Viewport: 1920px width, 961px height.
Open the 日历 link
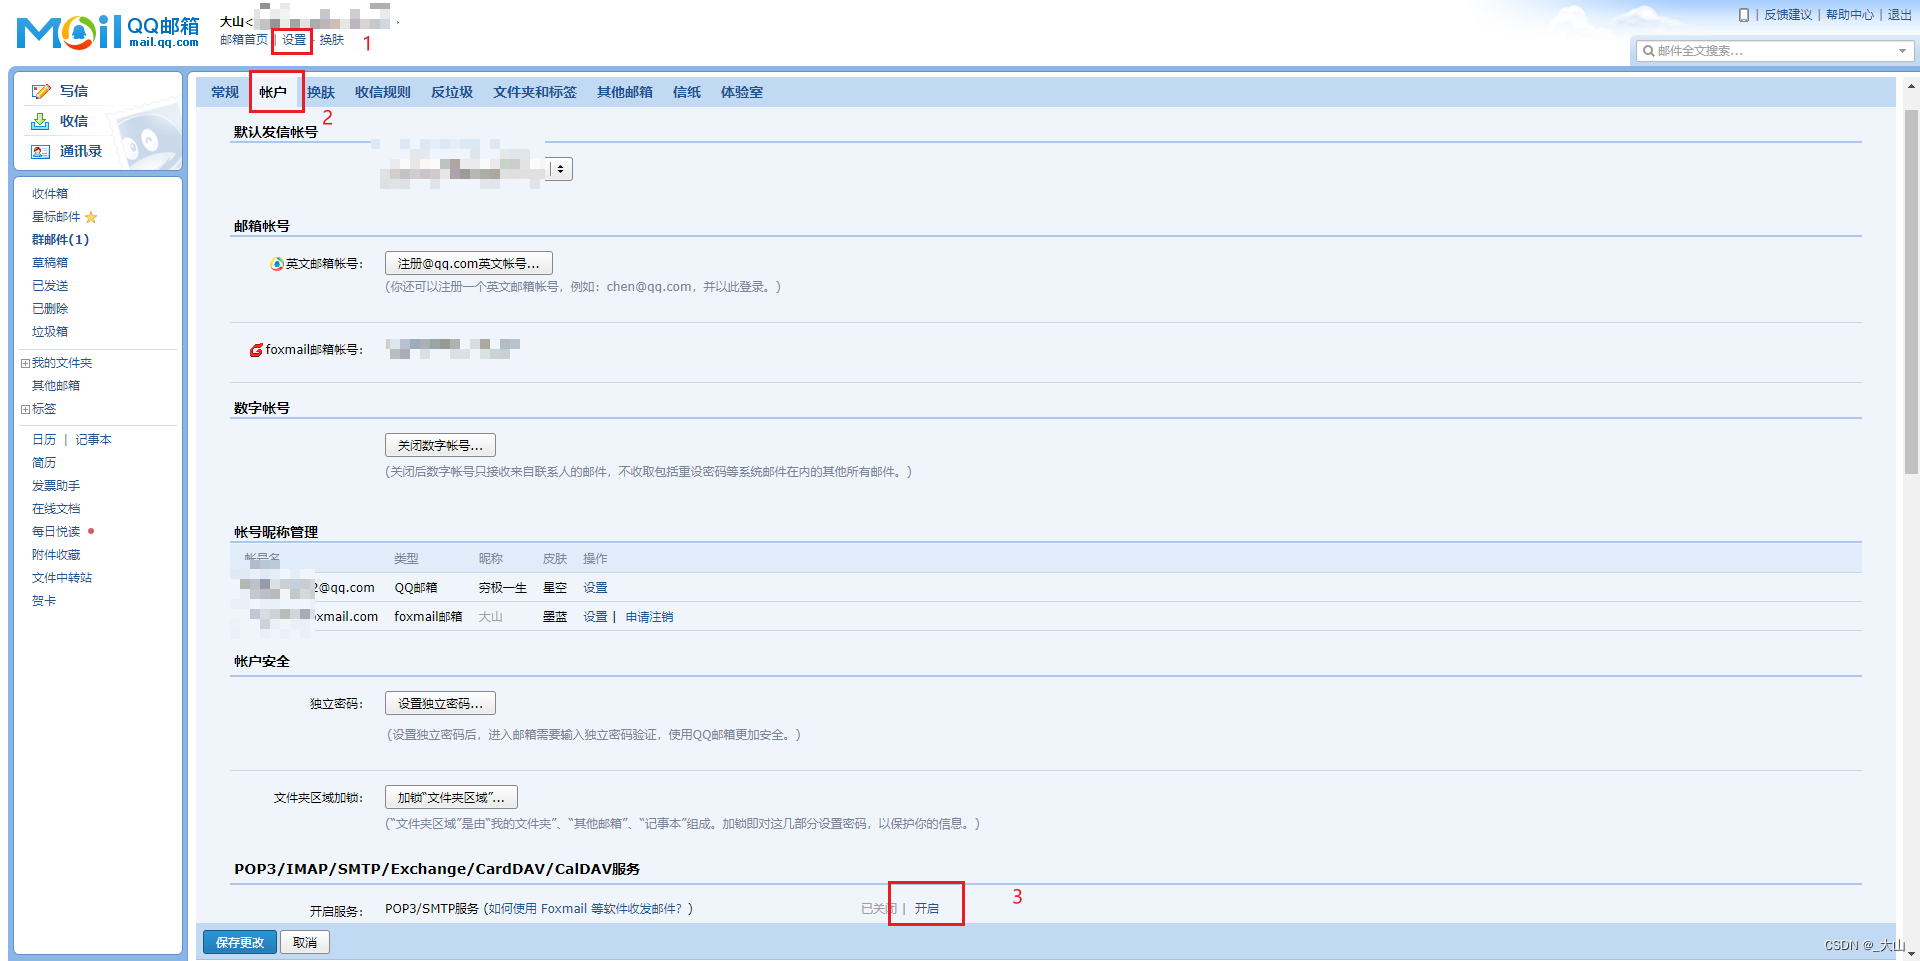point(44,440)
